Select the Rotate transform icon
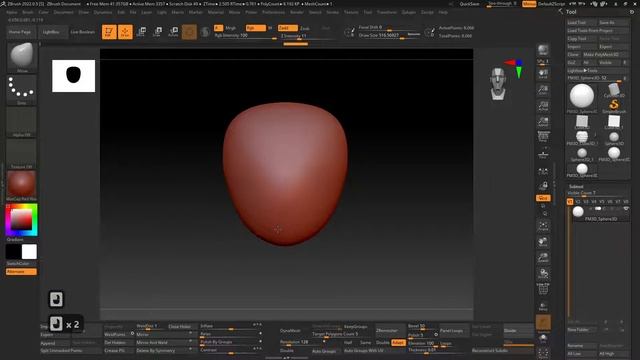This screenshot has height=360, width=640. [x=173, y=32]
